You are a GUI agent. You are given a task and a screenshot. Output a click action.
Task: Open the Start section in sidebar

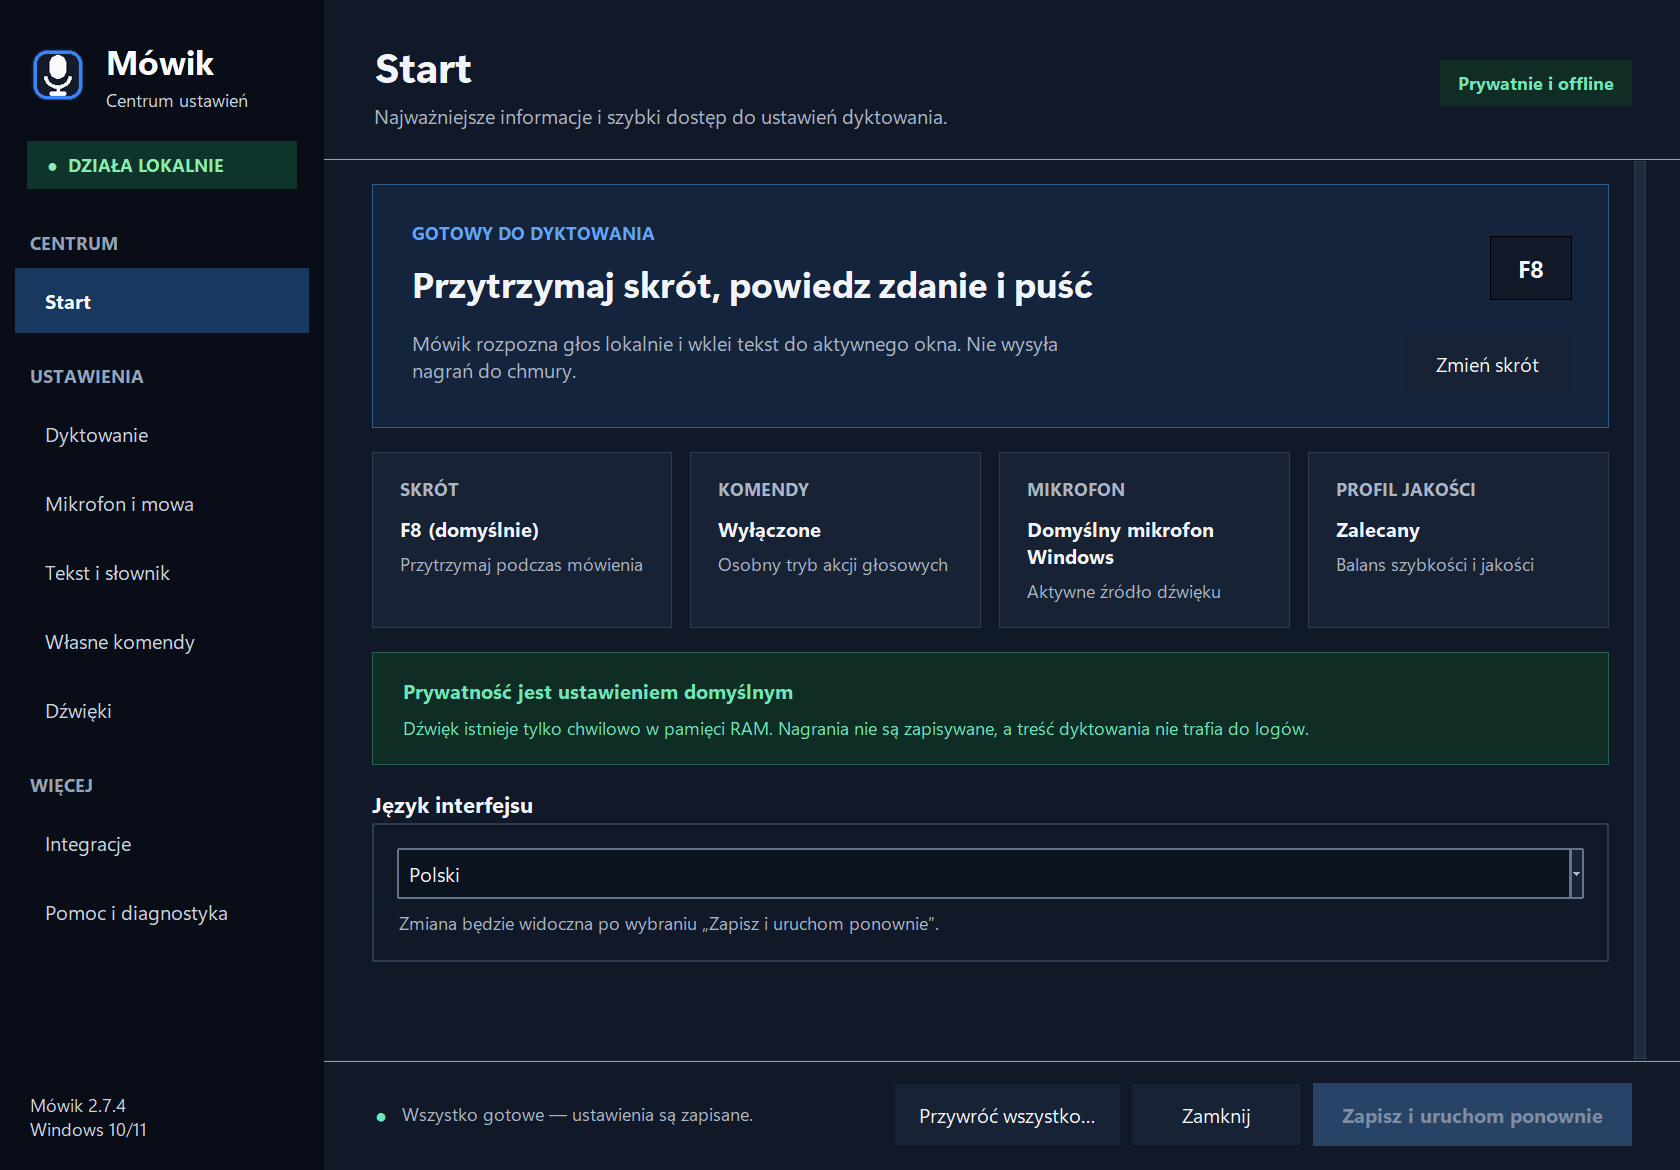162,301
